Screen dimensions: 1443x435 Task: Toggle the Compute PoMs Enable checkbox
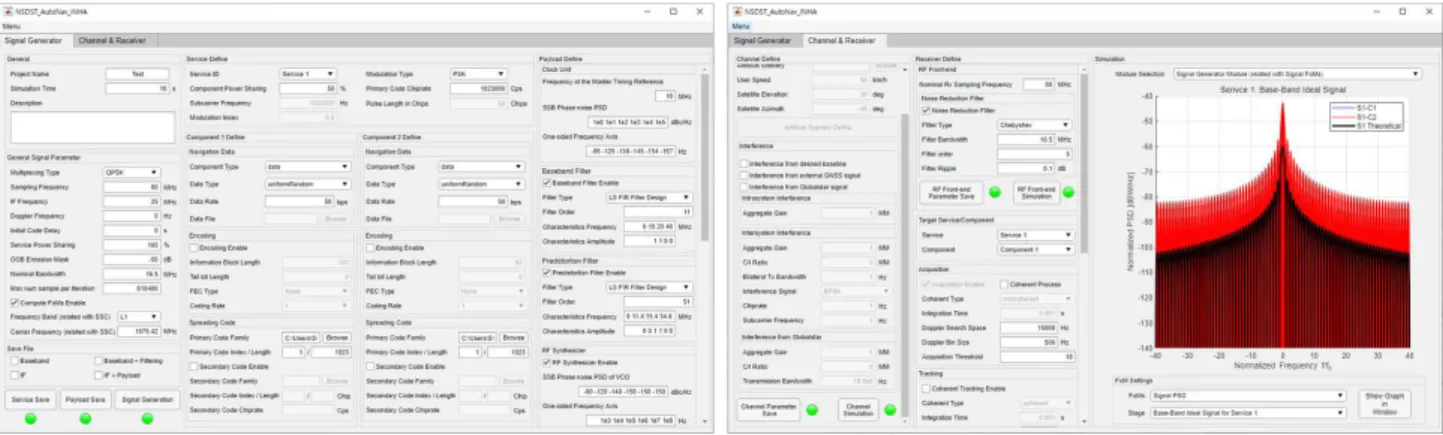13,302
